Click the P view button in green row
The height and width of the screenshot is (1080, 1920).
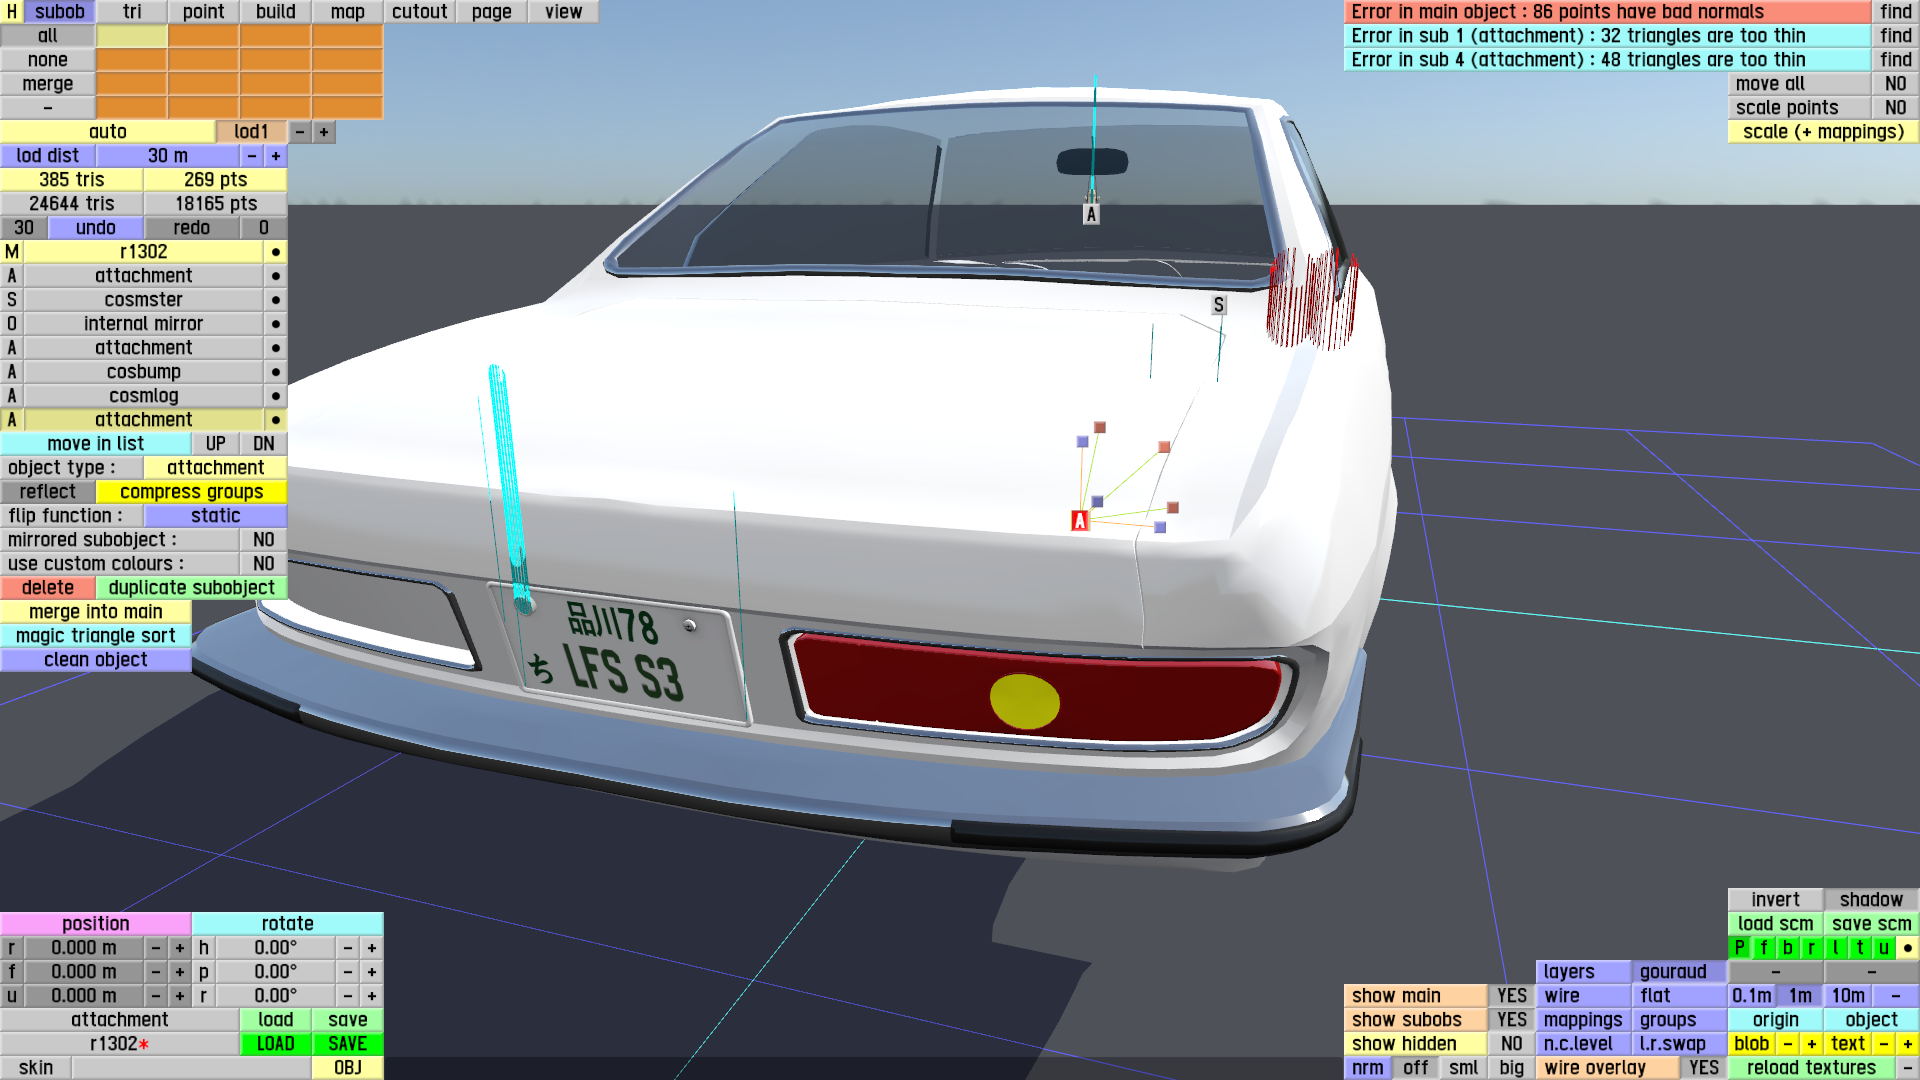[x=1739, y=948]
